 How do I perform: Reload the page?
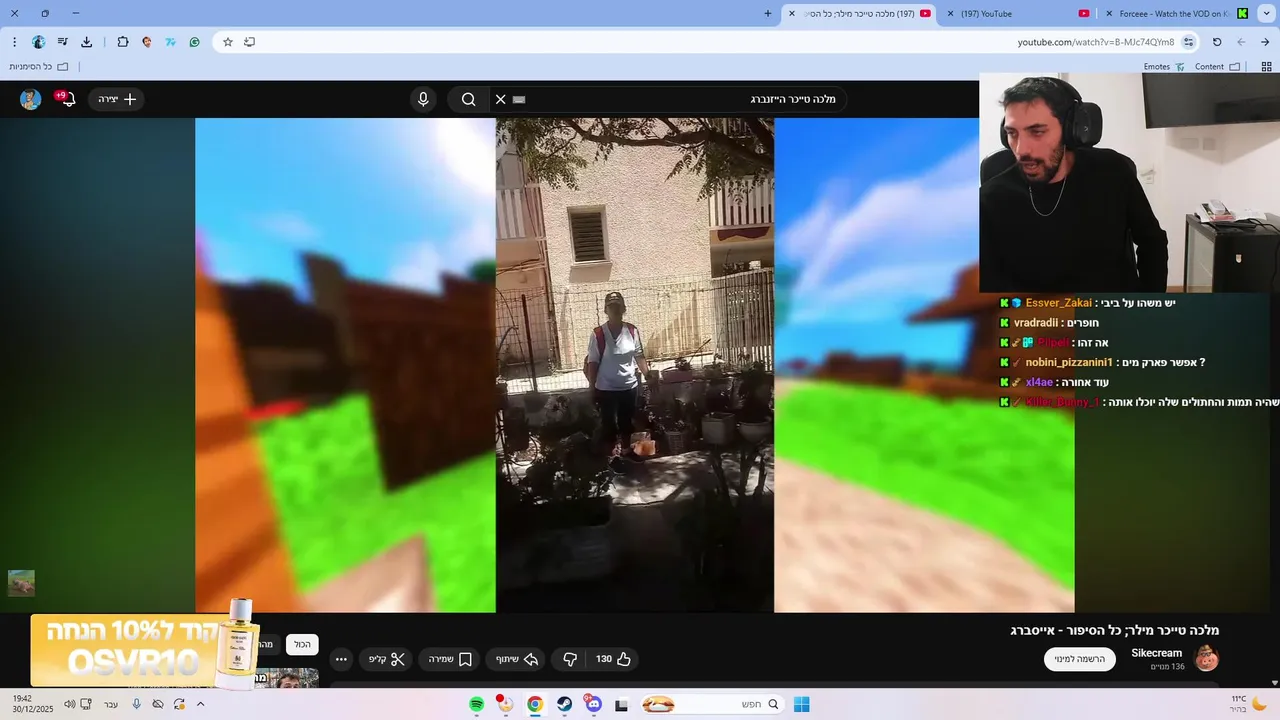coord(1217,42)
